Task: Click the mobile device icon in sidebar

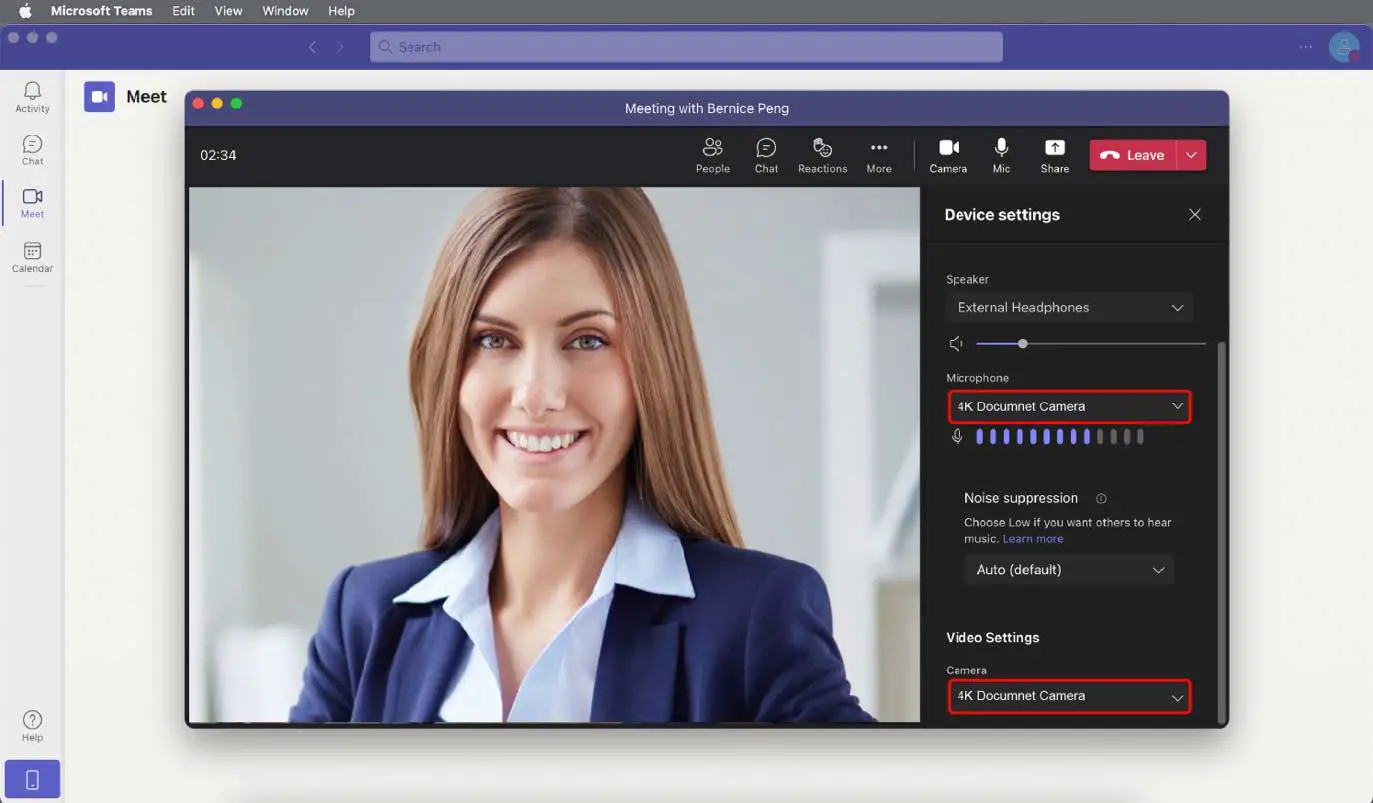Action: tap(32, 779)
